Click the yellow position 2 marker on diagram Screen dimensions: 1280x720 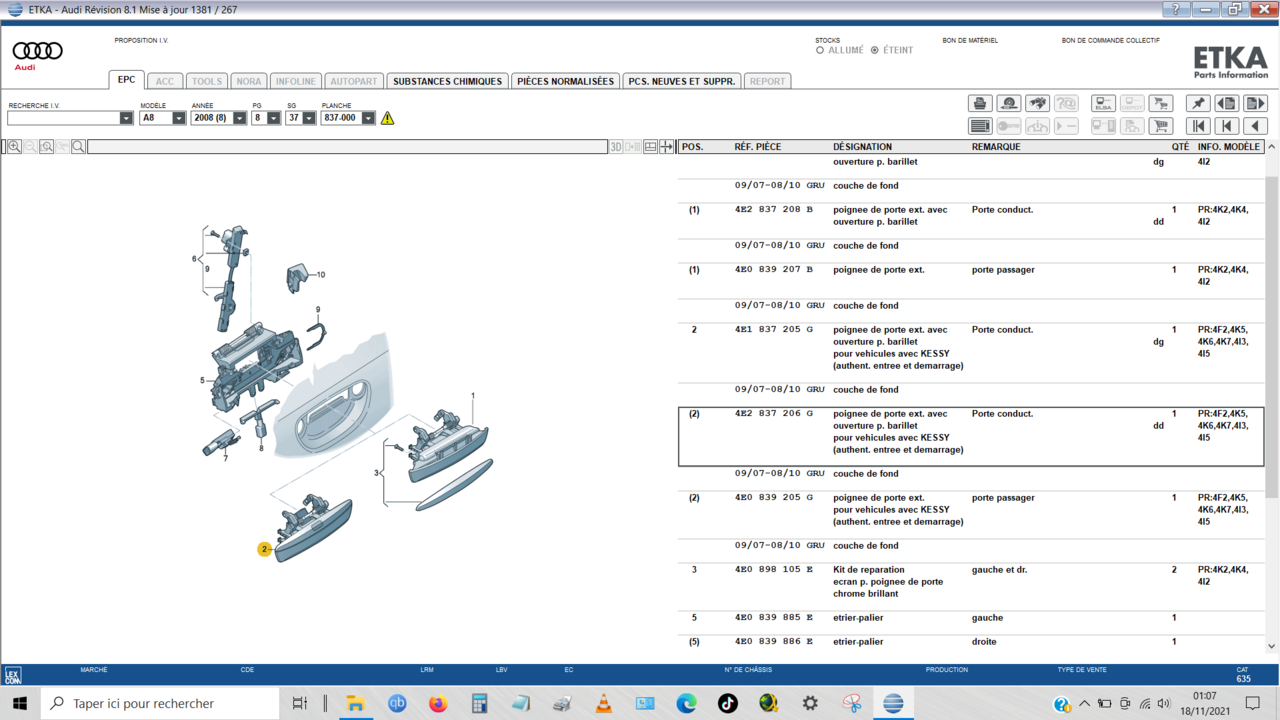pos(264,549)
